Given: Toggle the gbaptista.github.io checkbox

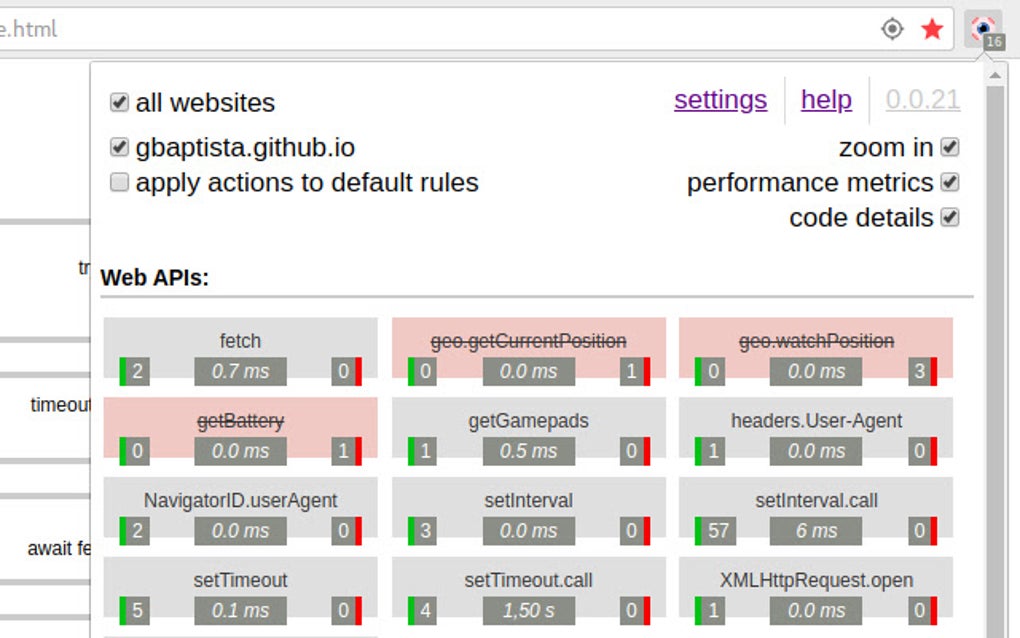Looking at the screenshot, I should coord(119,145).
